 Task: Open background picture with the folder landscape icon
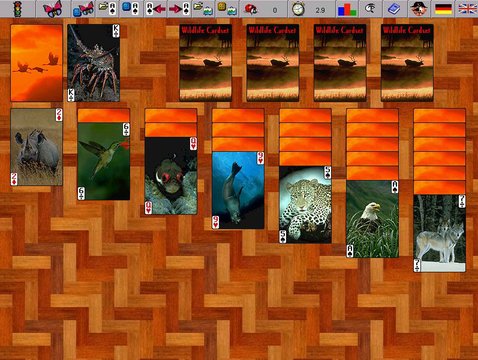(203, 9)
